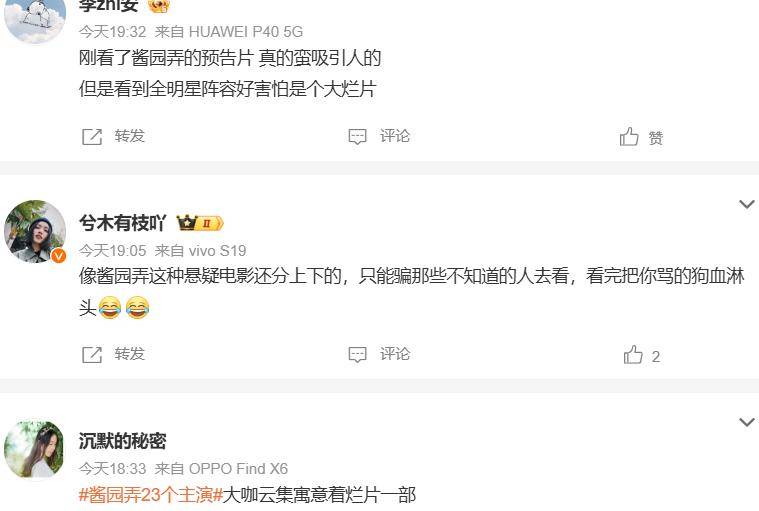Click repost icon on HUAWEI P40 post
Screen dimensions: 759x511
coord(92,137)
